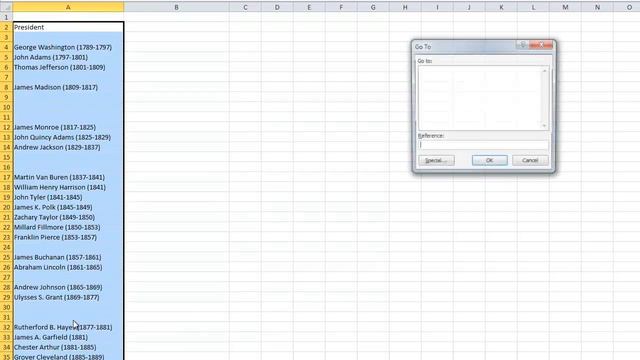Click cell Chester Arthur (1881-1885)
Viewport: 640px width, 360px height.
[68, 347]
